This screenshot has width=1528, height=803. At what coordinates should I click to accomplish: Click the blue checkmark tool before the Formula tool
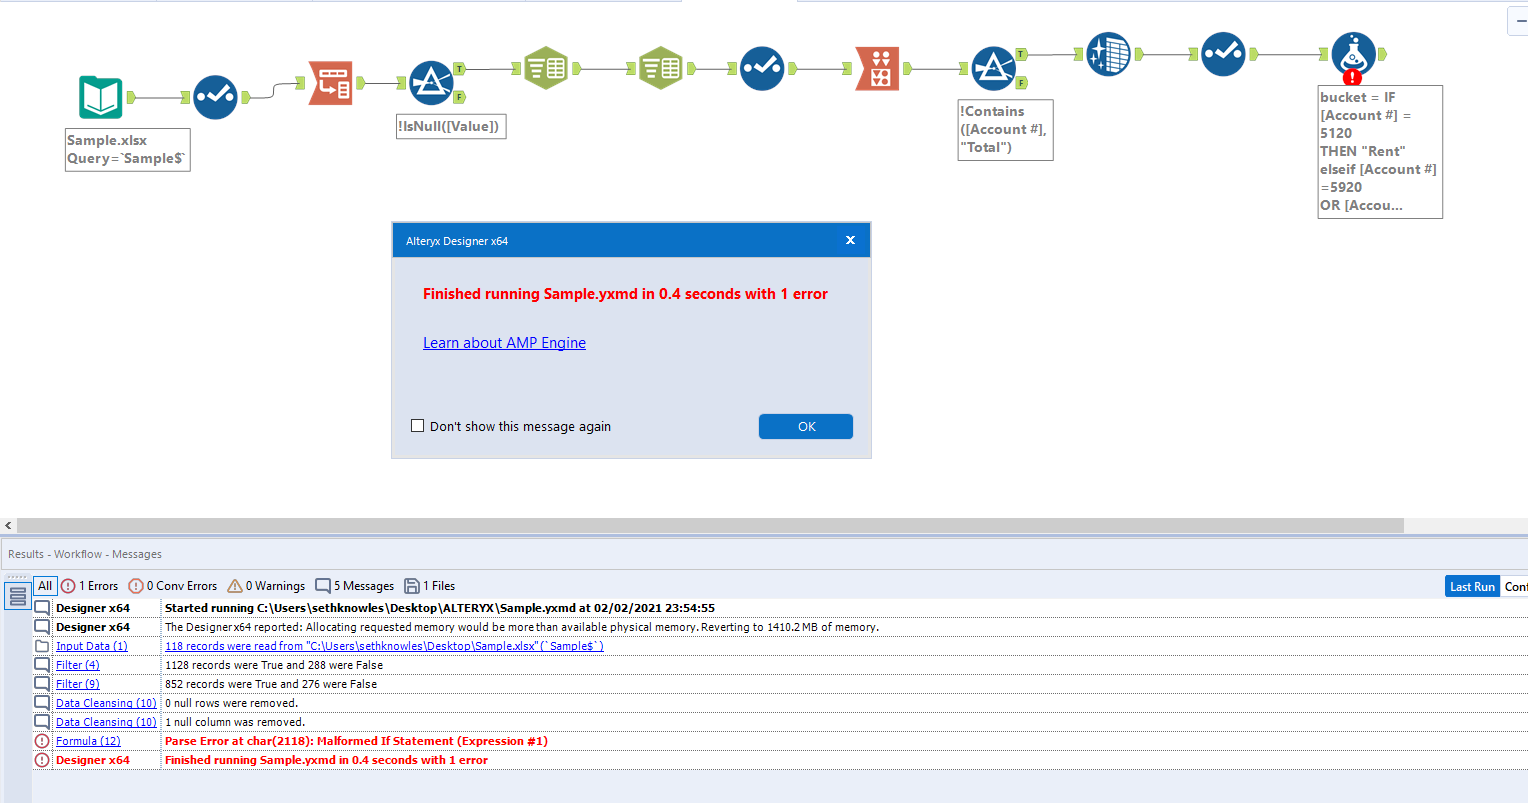click(1223, 54)
